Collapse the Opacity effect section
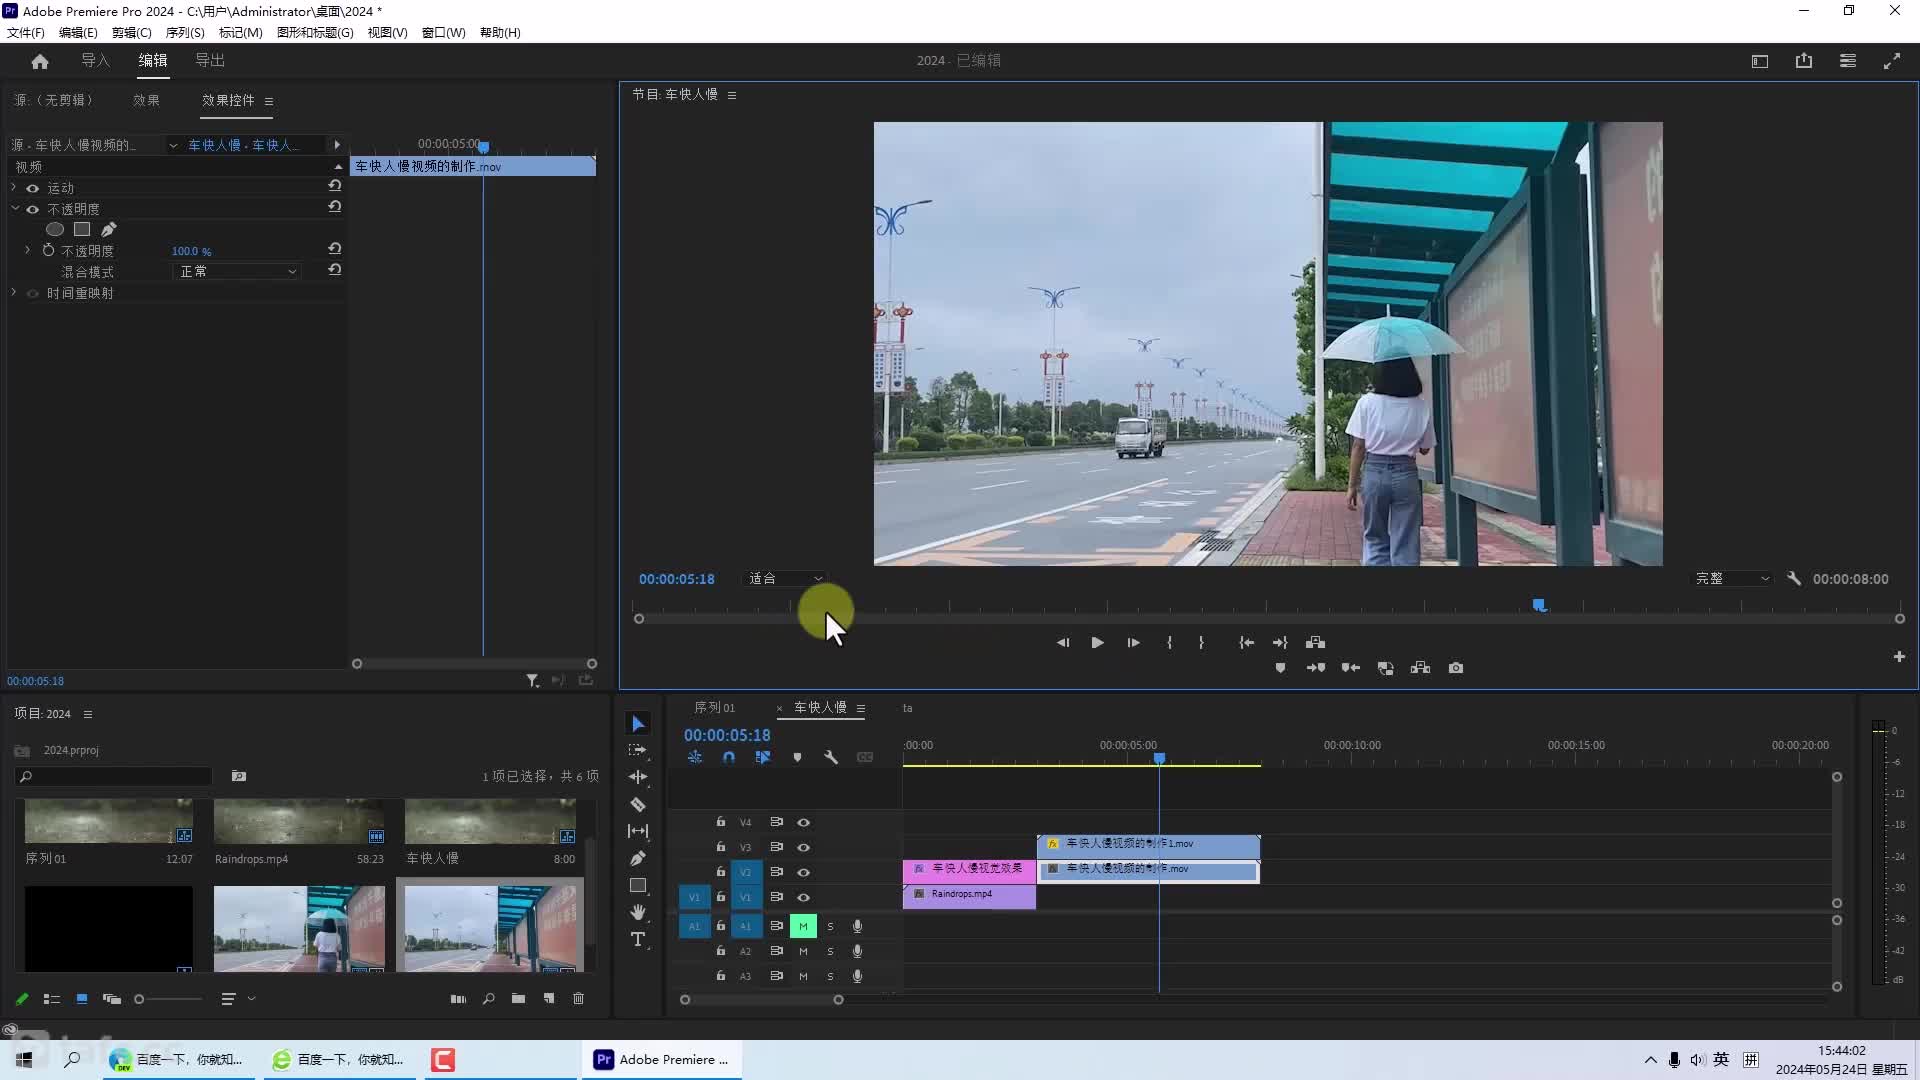The width and height of the screenshot is (1920, 1080). tap(14, 209)
